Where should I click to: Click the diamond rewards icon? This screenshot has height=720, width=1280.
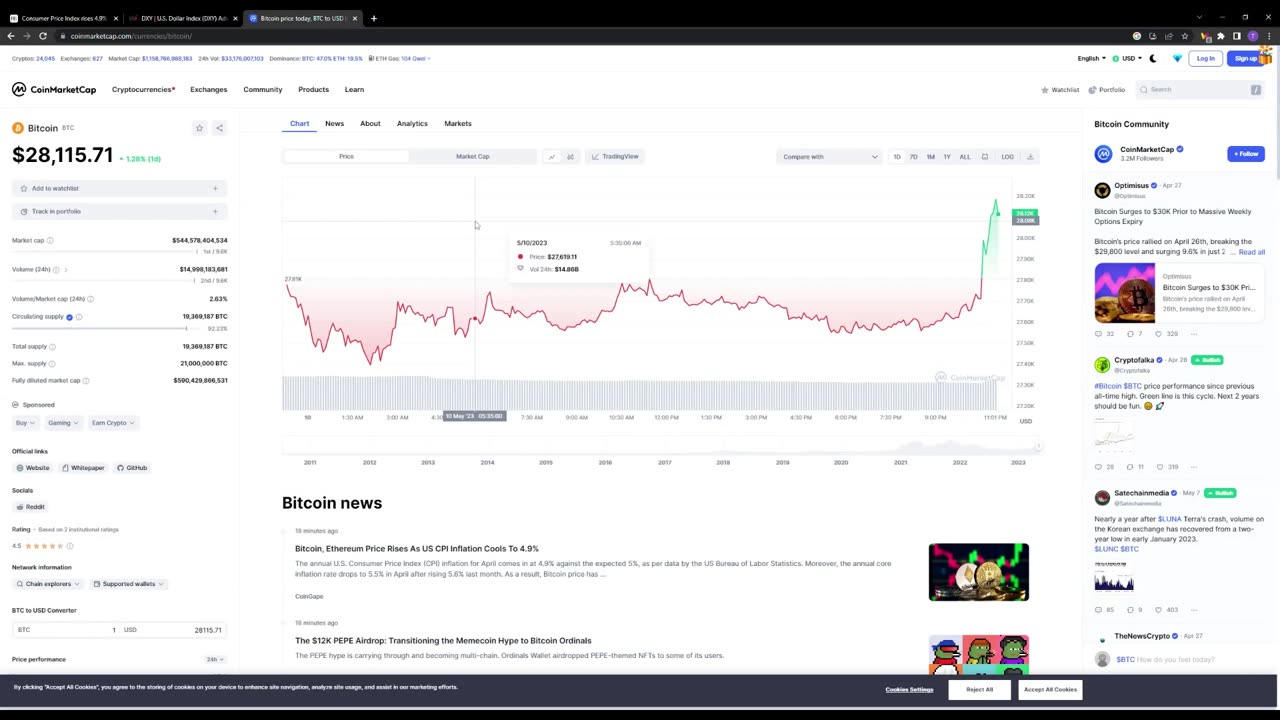pyautogui.click(x=1177, y=58)
